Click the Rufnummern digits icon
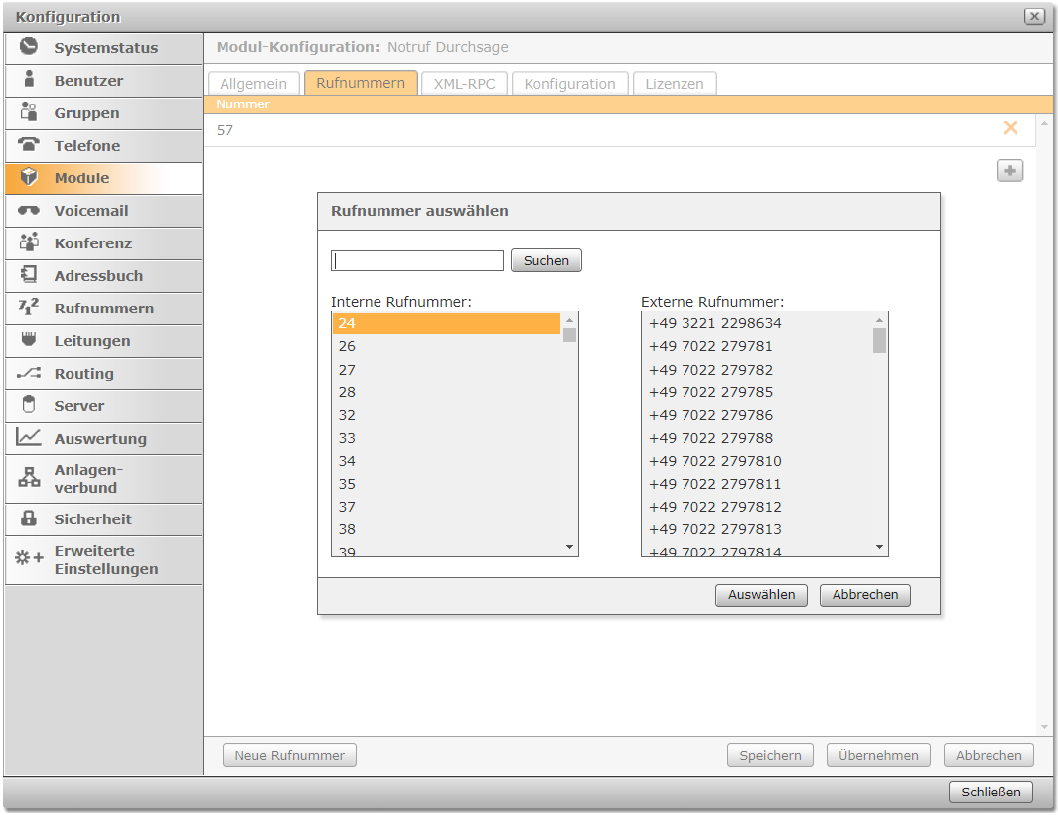 (x=29, y=307)
